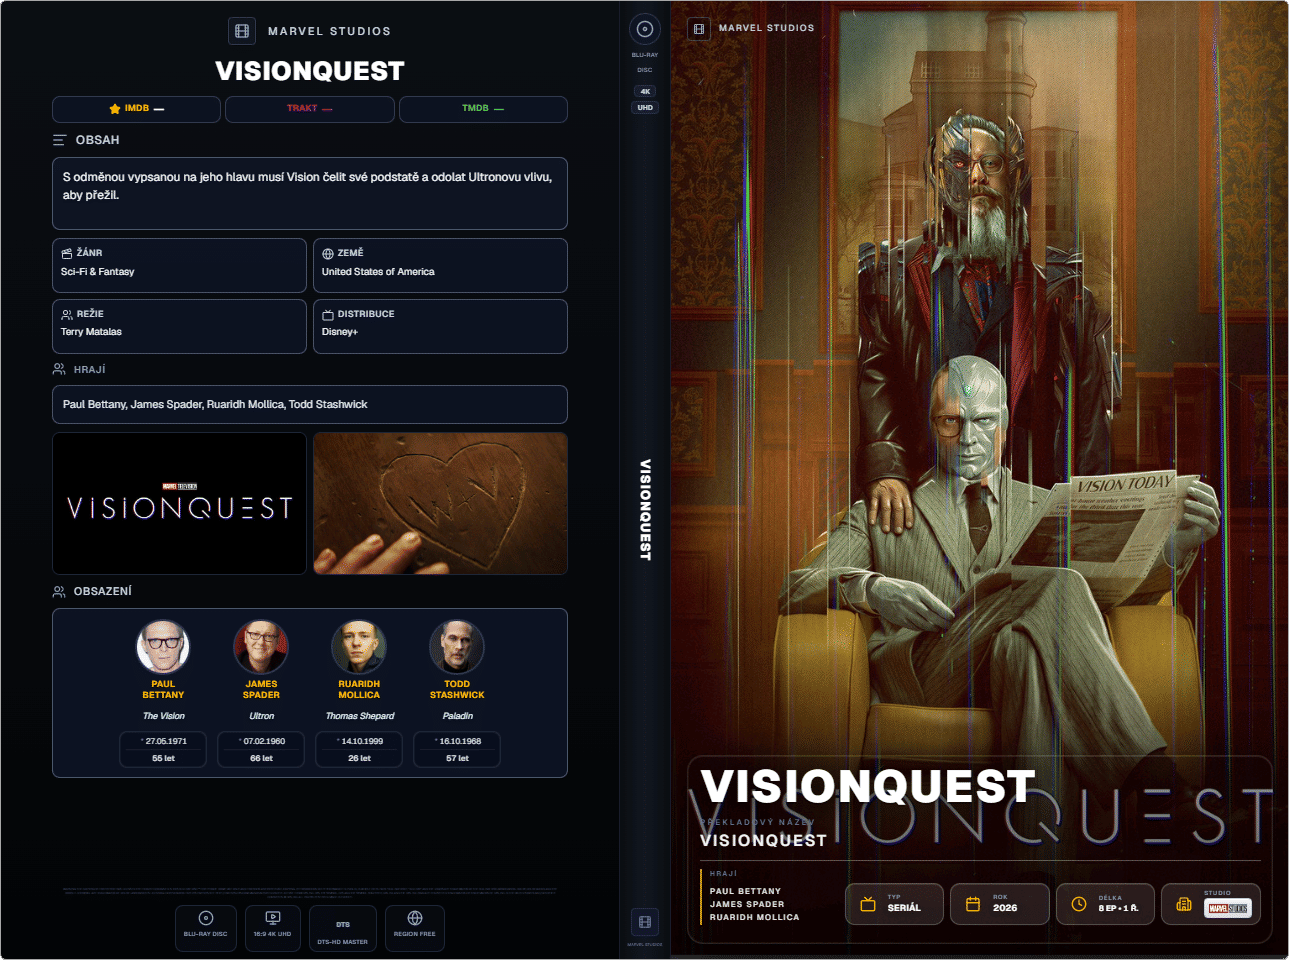Click James Spader's portrait
1289x960 pixels.
click(x=261, y=646)
